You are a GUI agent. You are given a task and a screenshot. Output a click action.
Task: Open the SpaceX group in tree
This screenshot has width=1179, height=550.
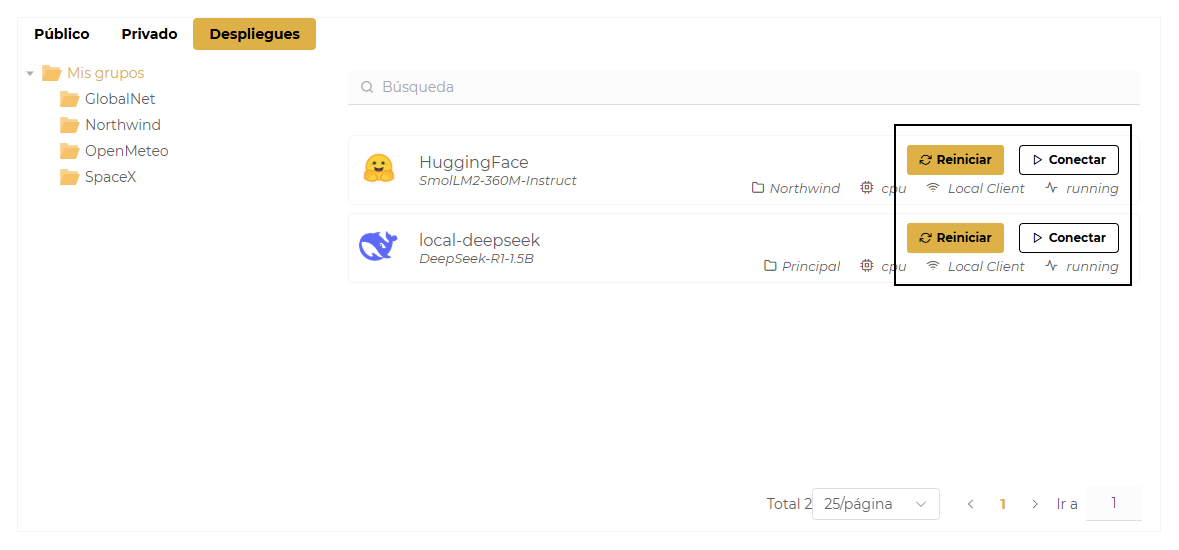coord(110,177)
